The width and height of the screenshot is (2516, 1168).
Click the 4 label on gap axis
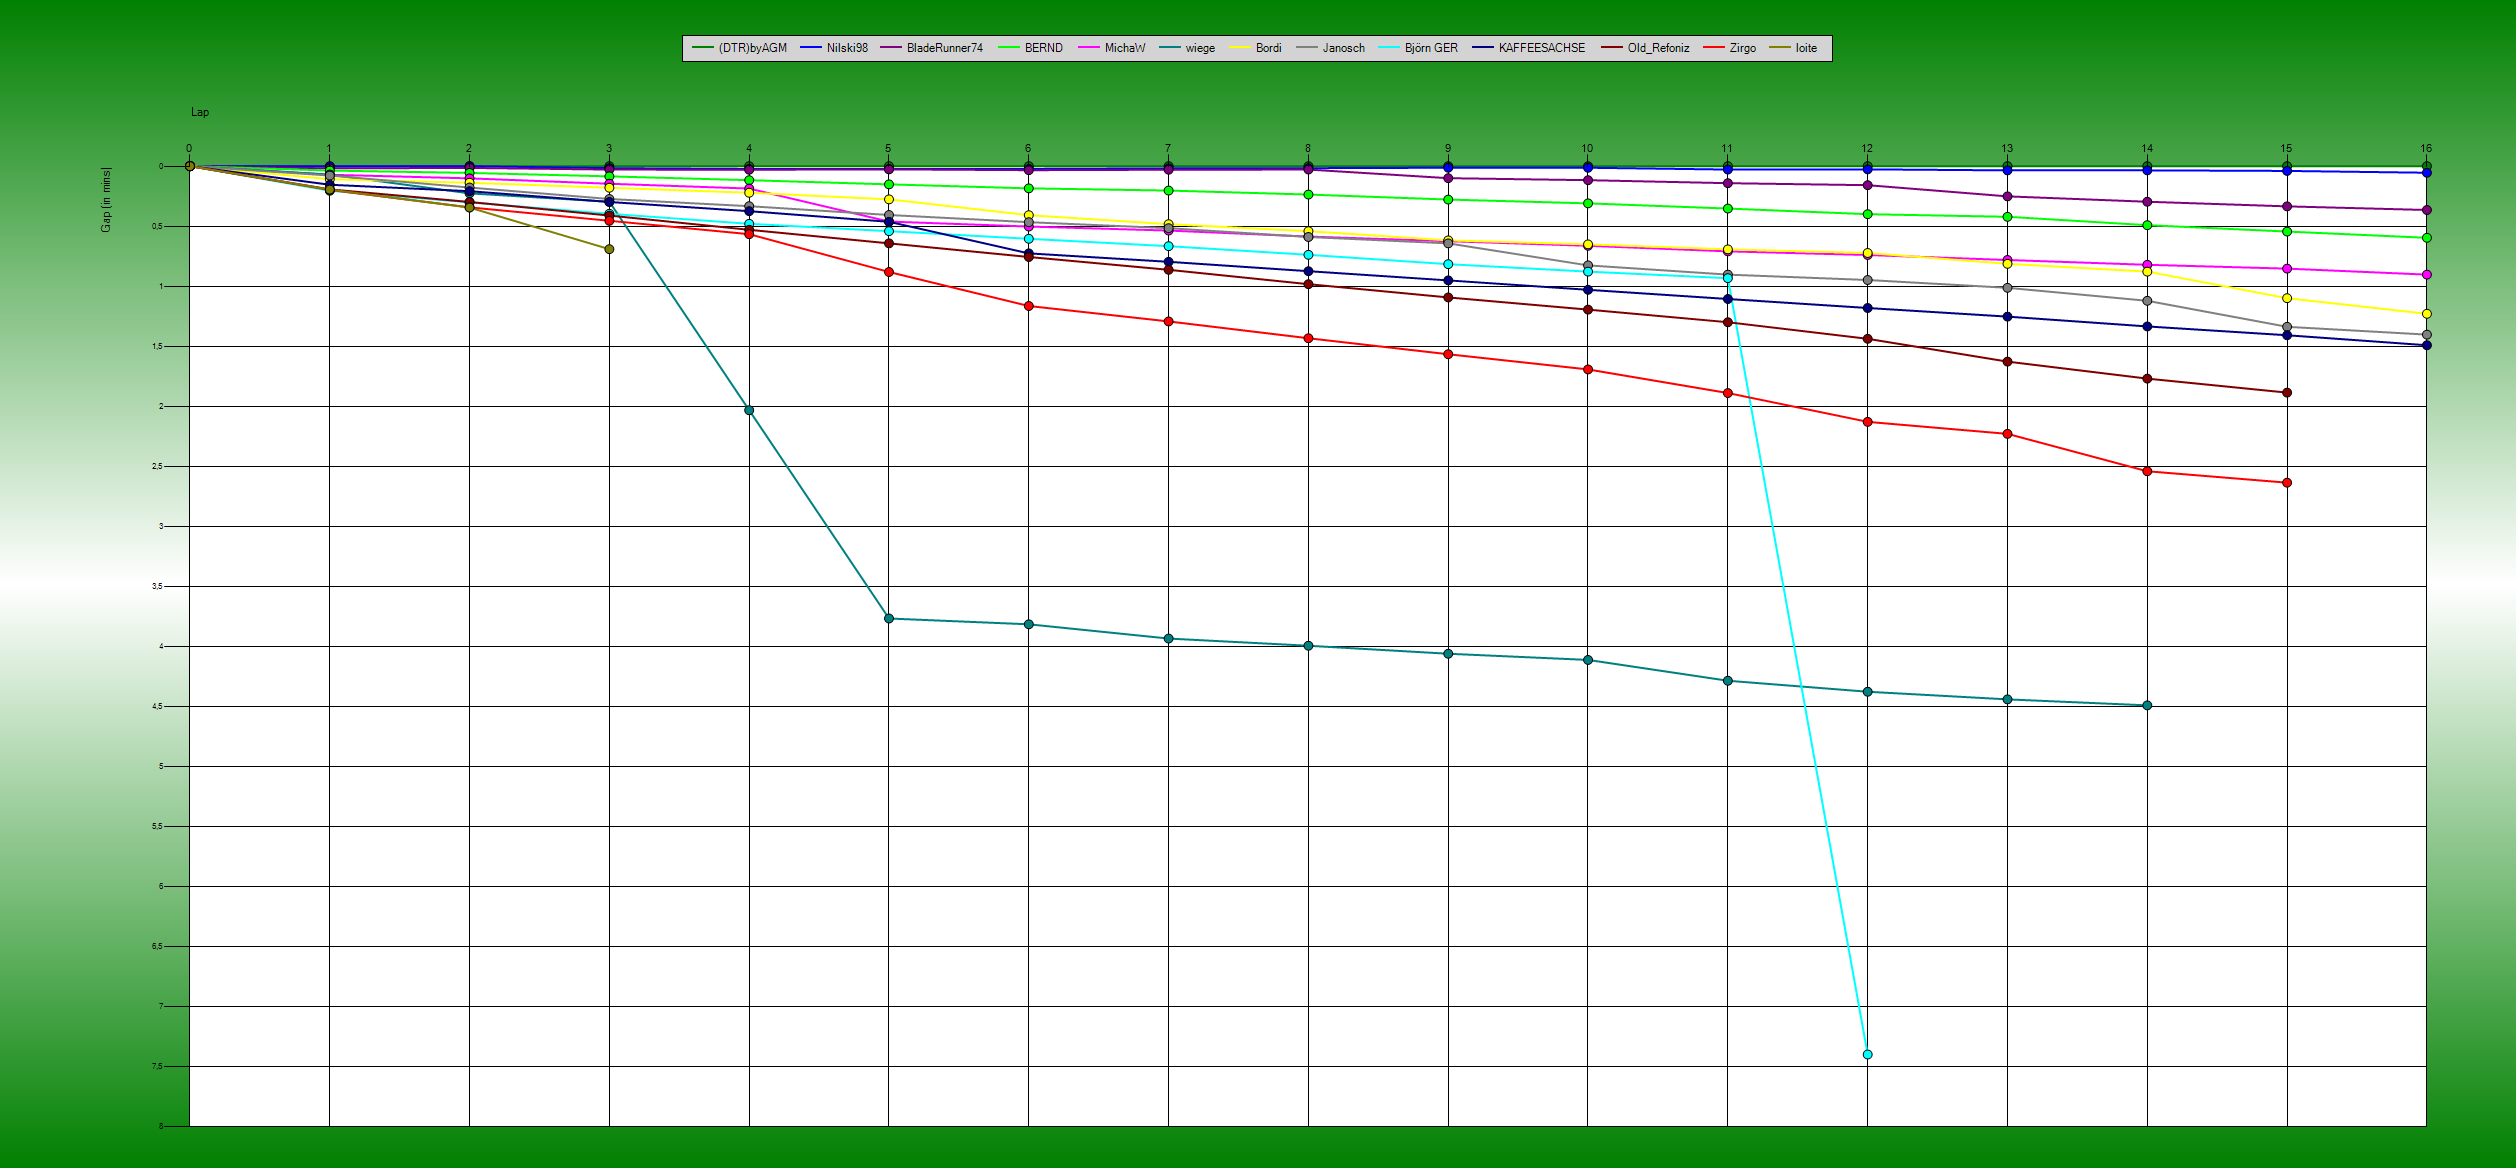[160, 647]
